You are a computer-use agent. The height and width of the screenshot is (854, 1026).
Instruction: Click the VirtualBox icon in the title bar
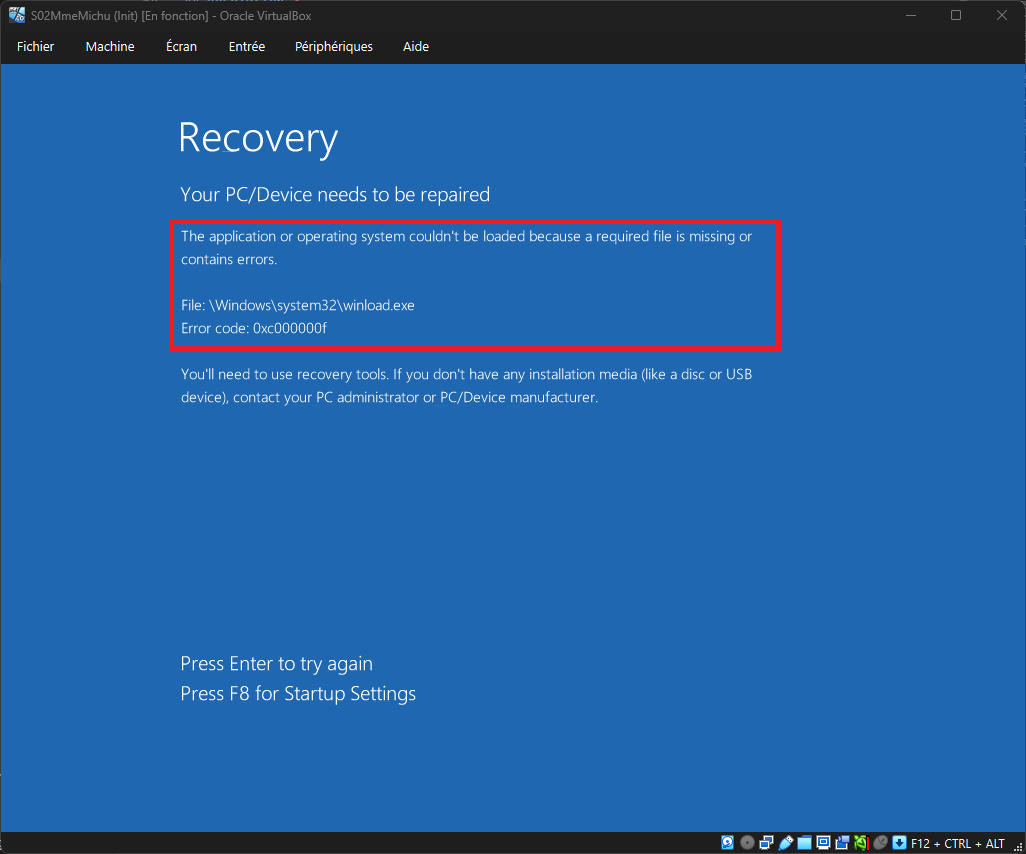[17, 16]
